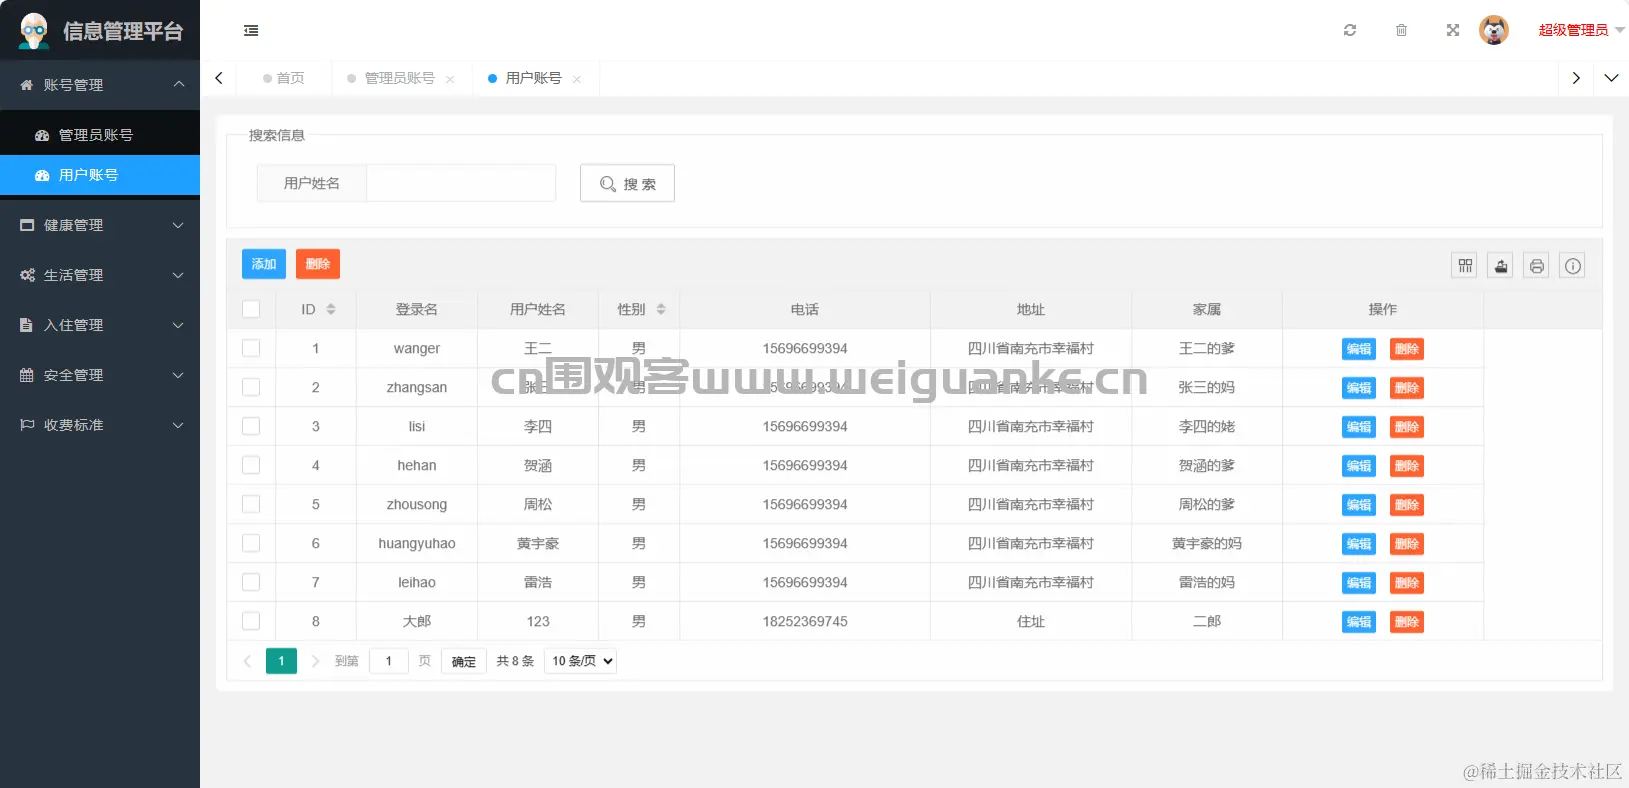Collapse the sidebar with the menu fold icon
1629x788 pixels.
[251, 31]
